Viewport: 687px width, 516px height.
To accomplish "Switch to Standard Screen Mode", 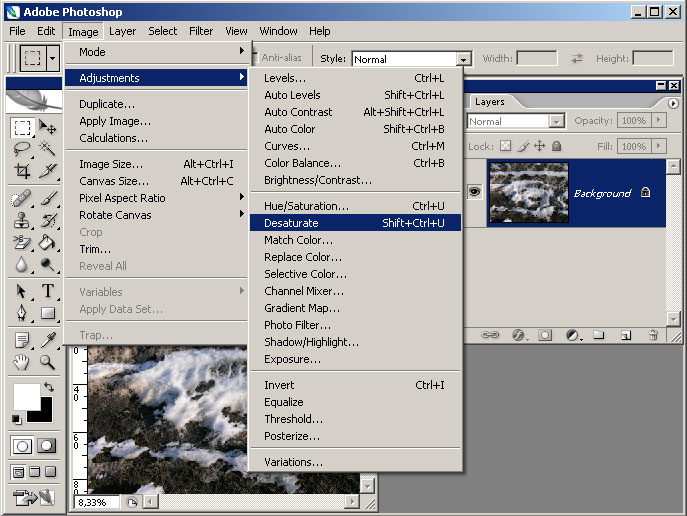I will [18, 472].
